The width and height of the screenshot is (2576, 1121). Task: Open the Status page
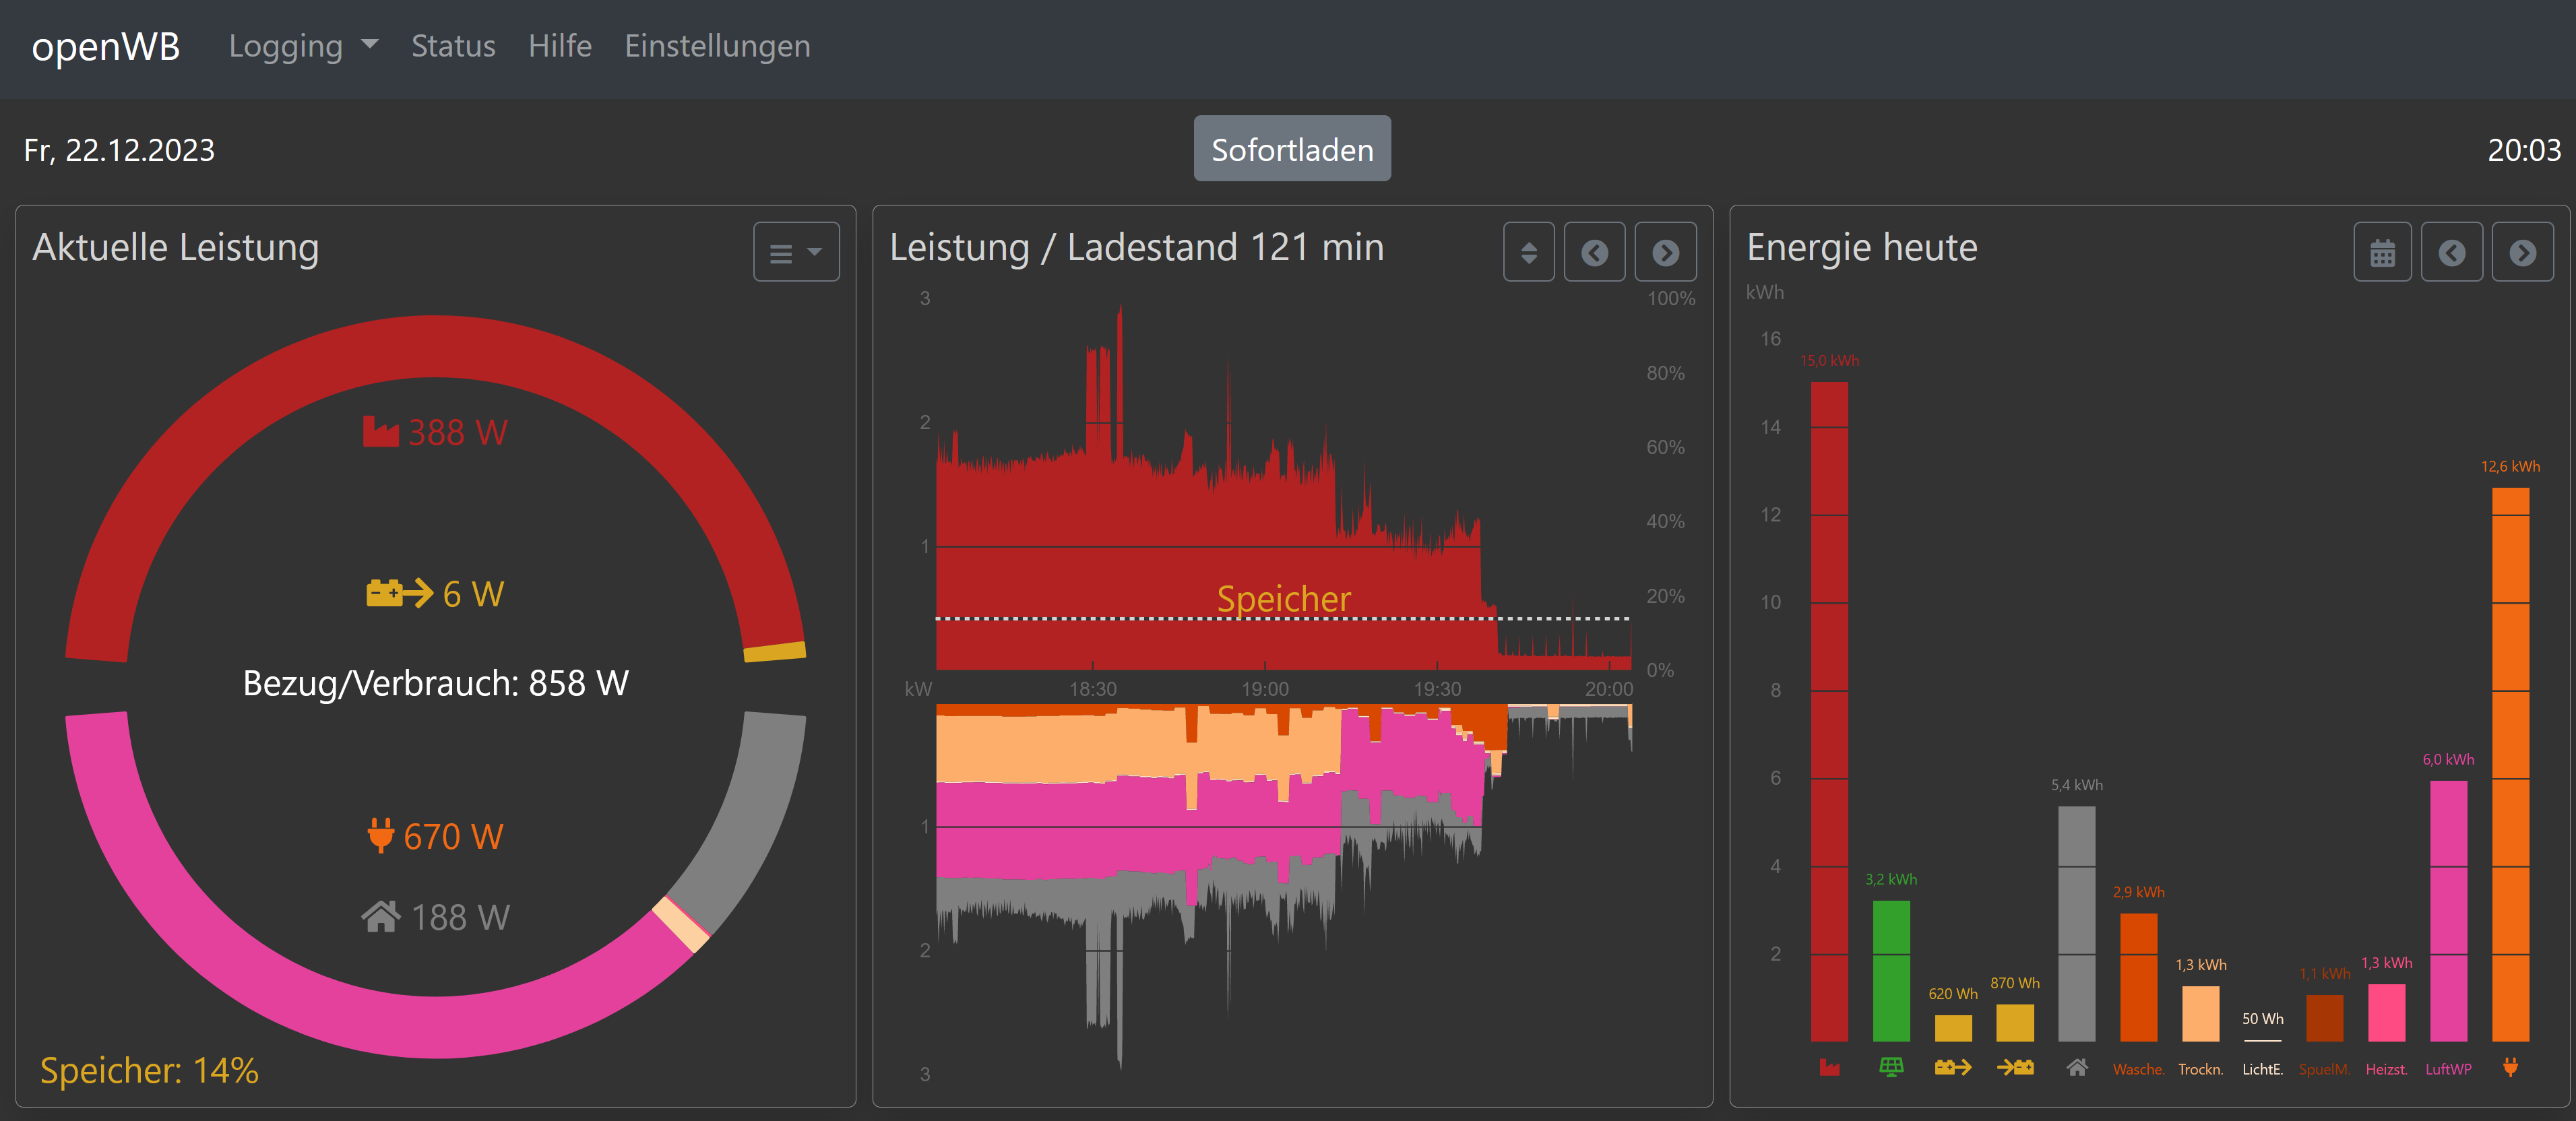(453, 46)
